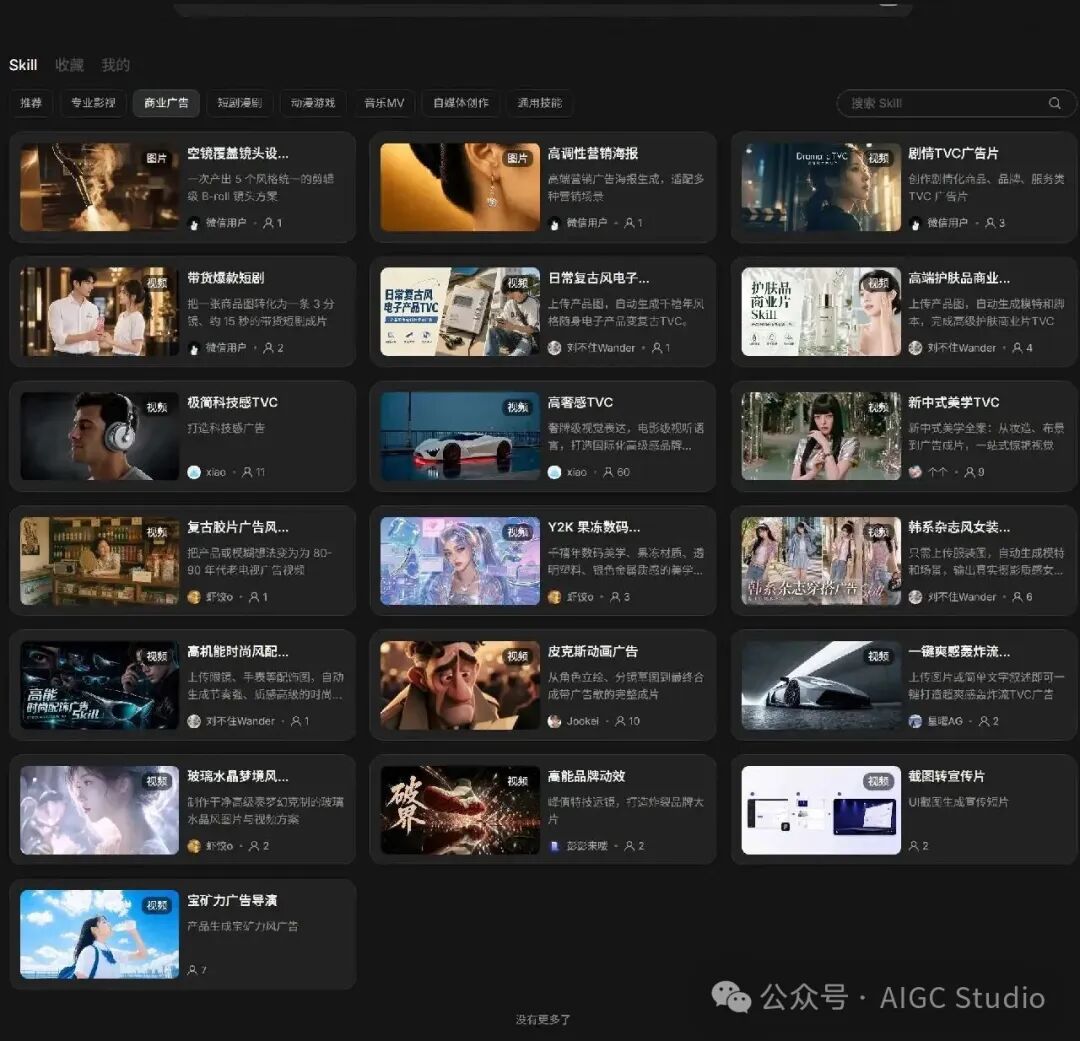Select the Skill tab heading
The image size is (1080, 1041).
[23, 65]
